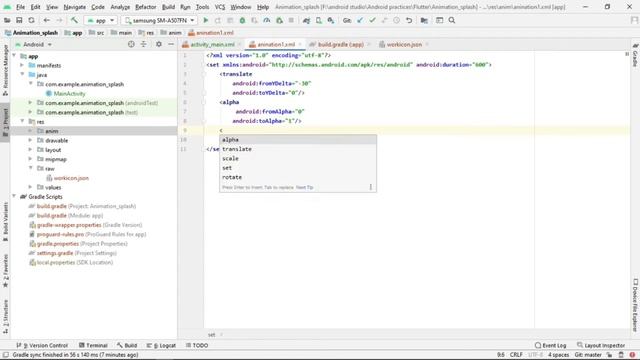
Task: Open the SDK Manager icon
Action: [331, 20]
